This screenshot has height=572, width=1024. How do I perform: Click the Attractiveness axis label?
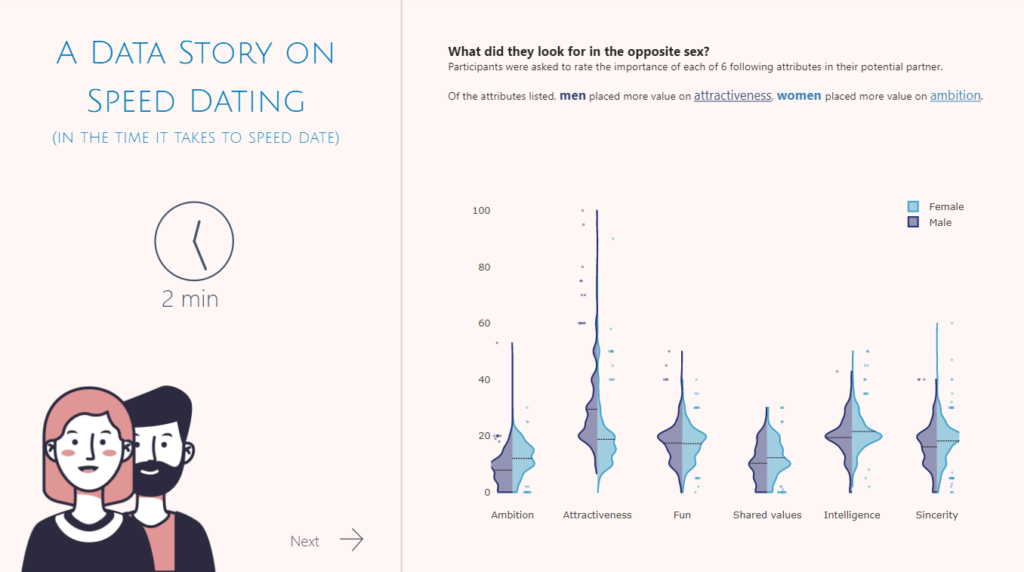[597, 515]
